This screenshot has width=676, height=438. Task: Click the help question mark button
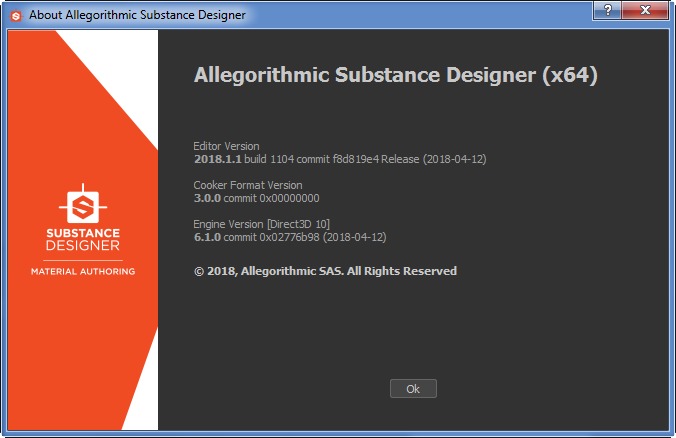[607, 10]
